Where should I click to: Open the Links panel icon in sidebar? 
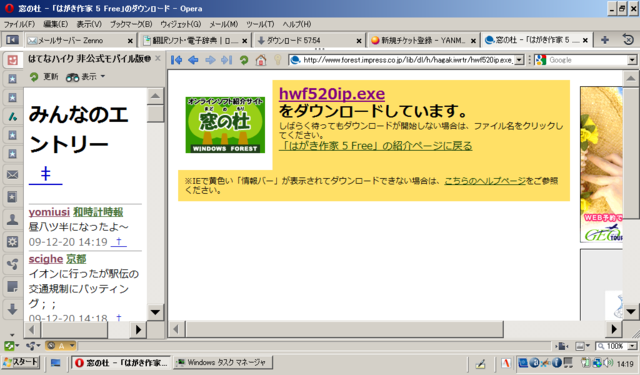12,264
